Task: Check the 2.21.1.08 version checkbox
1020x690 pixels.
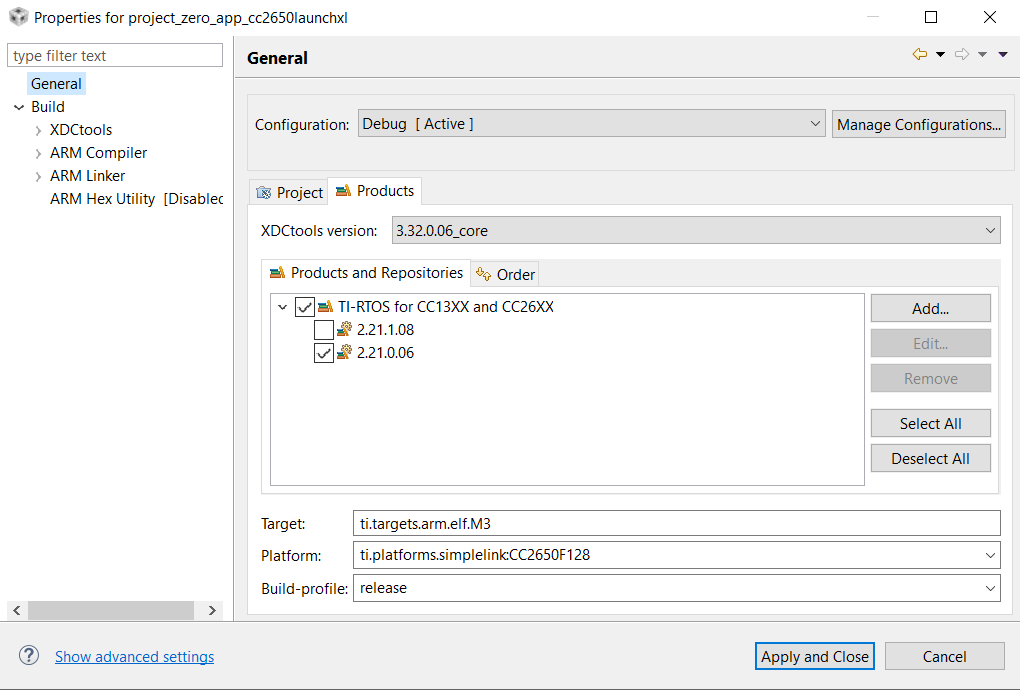Action: pos(323,330)
